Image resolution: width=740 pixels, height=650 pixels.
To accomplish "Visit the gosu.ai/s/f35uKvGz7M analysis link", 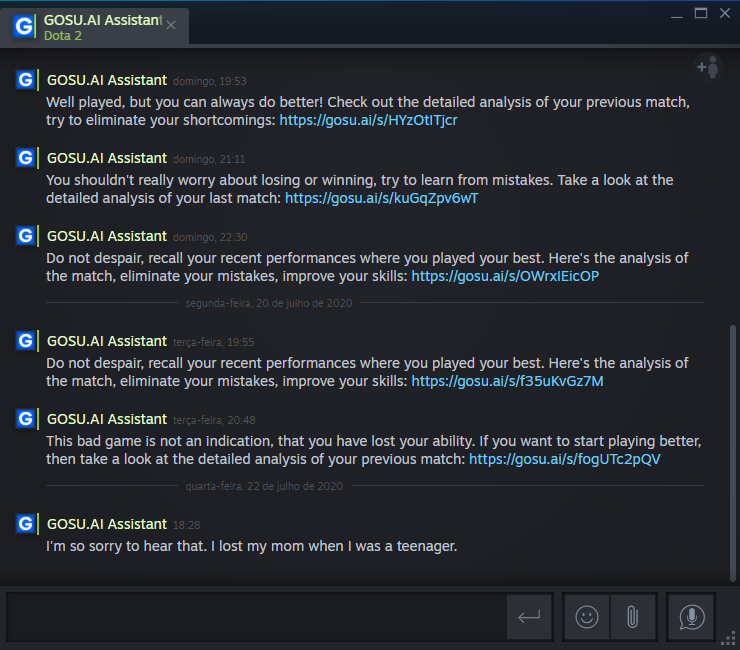I will 507,381.
